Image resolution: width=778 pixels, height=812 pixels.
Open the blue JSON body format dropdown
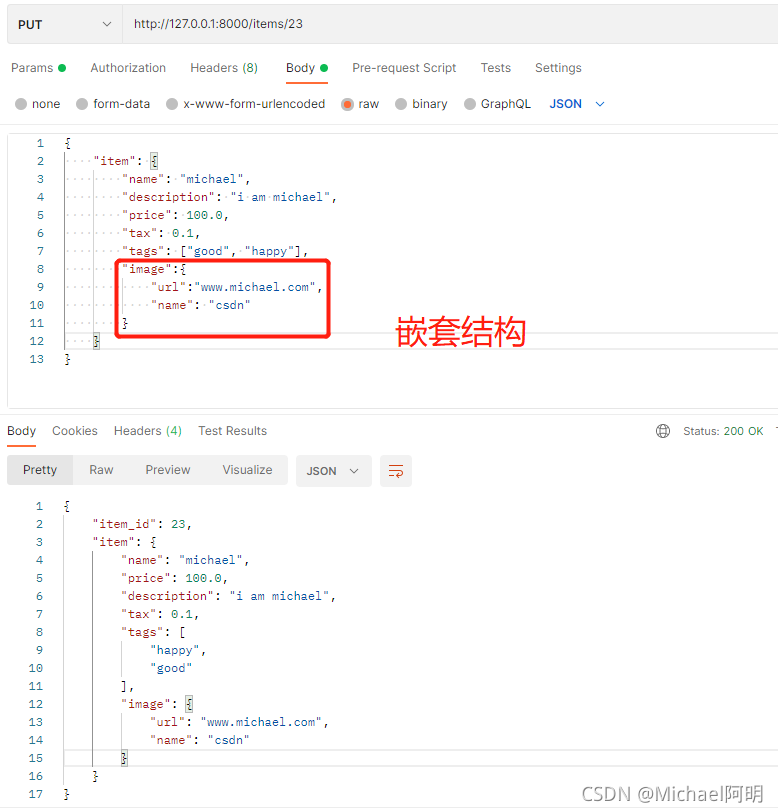point(577,104)
